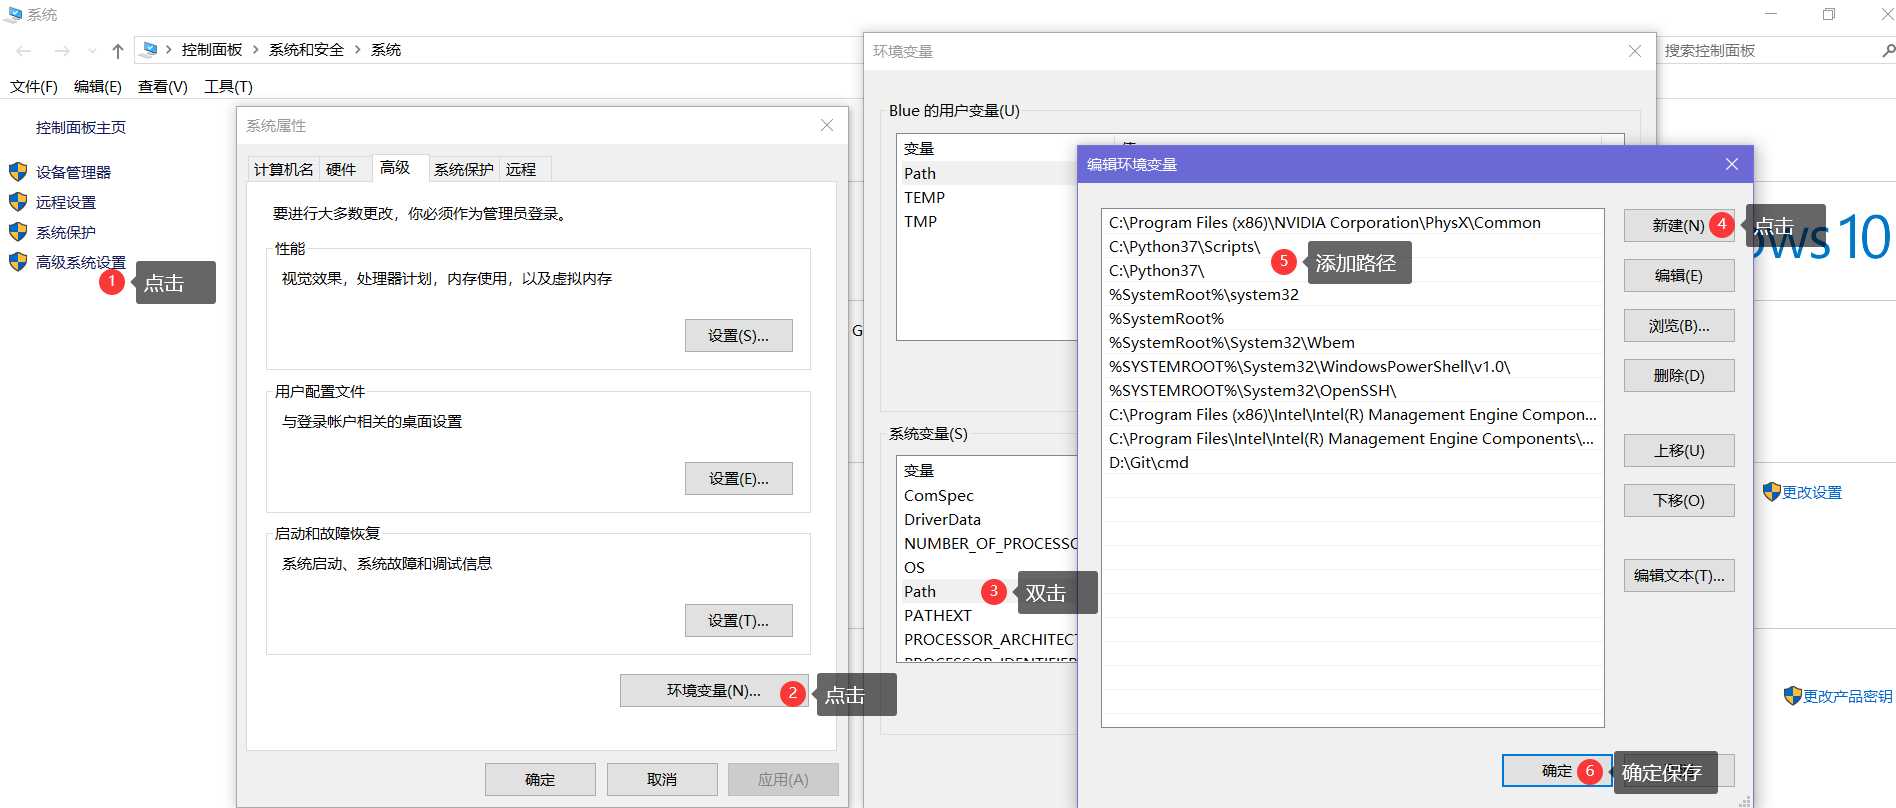This screenshot has height=808, width=1896.
Task: Select the %SystemRoot%\system32 entry
Action: pos(1352,295)
